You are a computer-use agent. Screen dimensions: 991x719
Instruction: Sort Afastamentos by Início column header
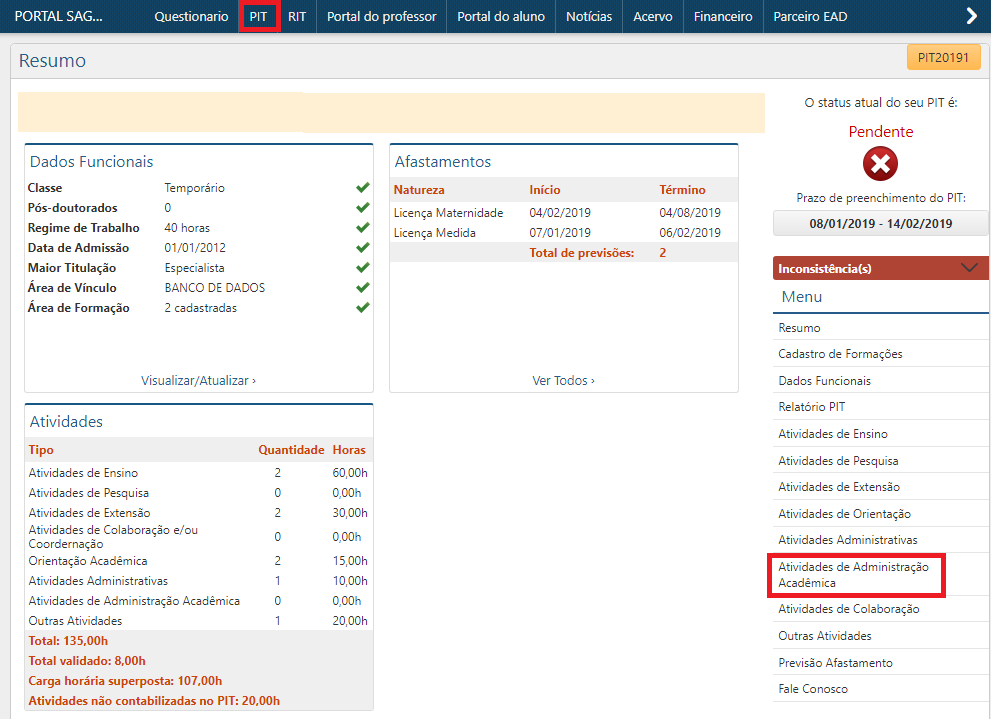545,190
